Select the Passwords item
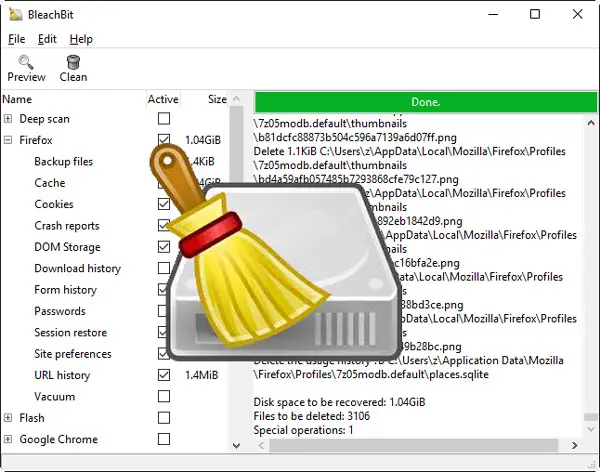The height and width of the screenshot is (472, 600). pos(60,311)
